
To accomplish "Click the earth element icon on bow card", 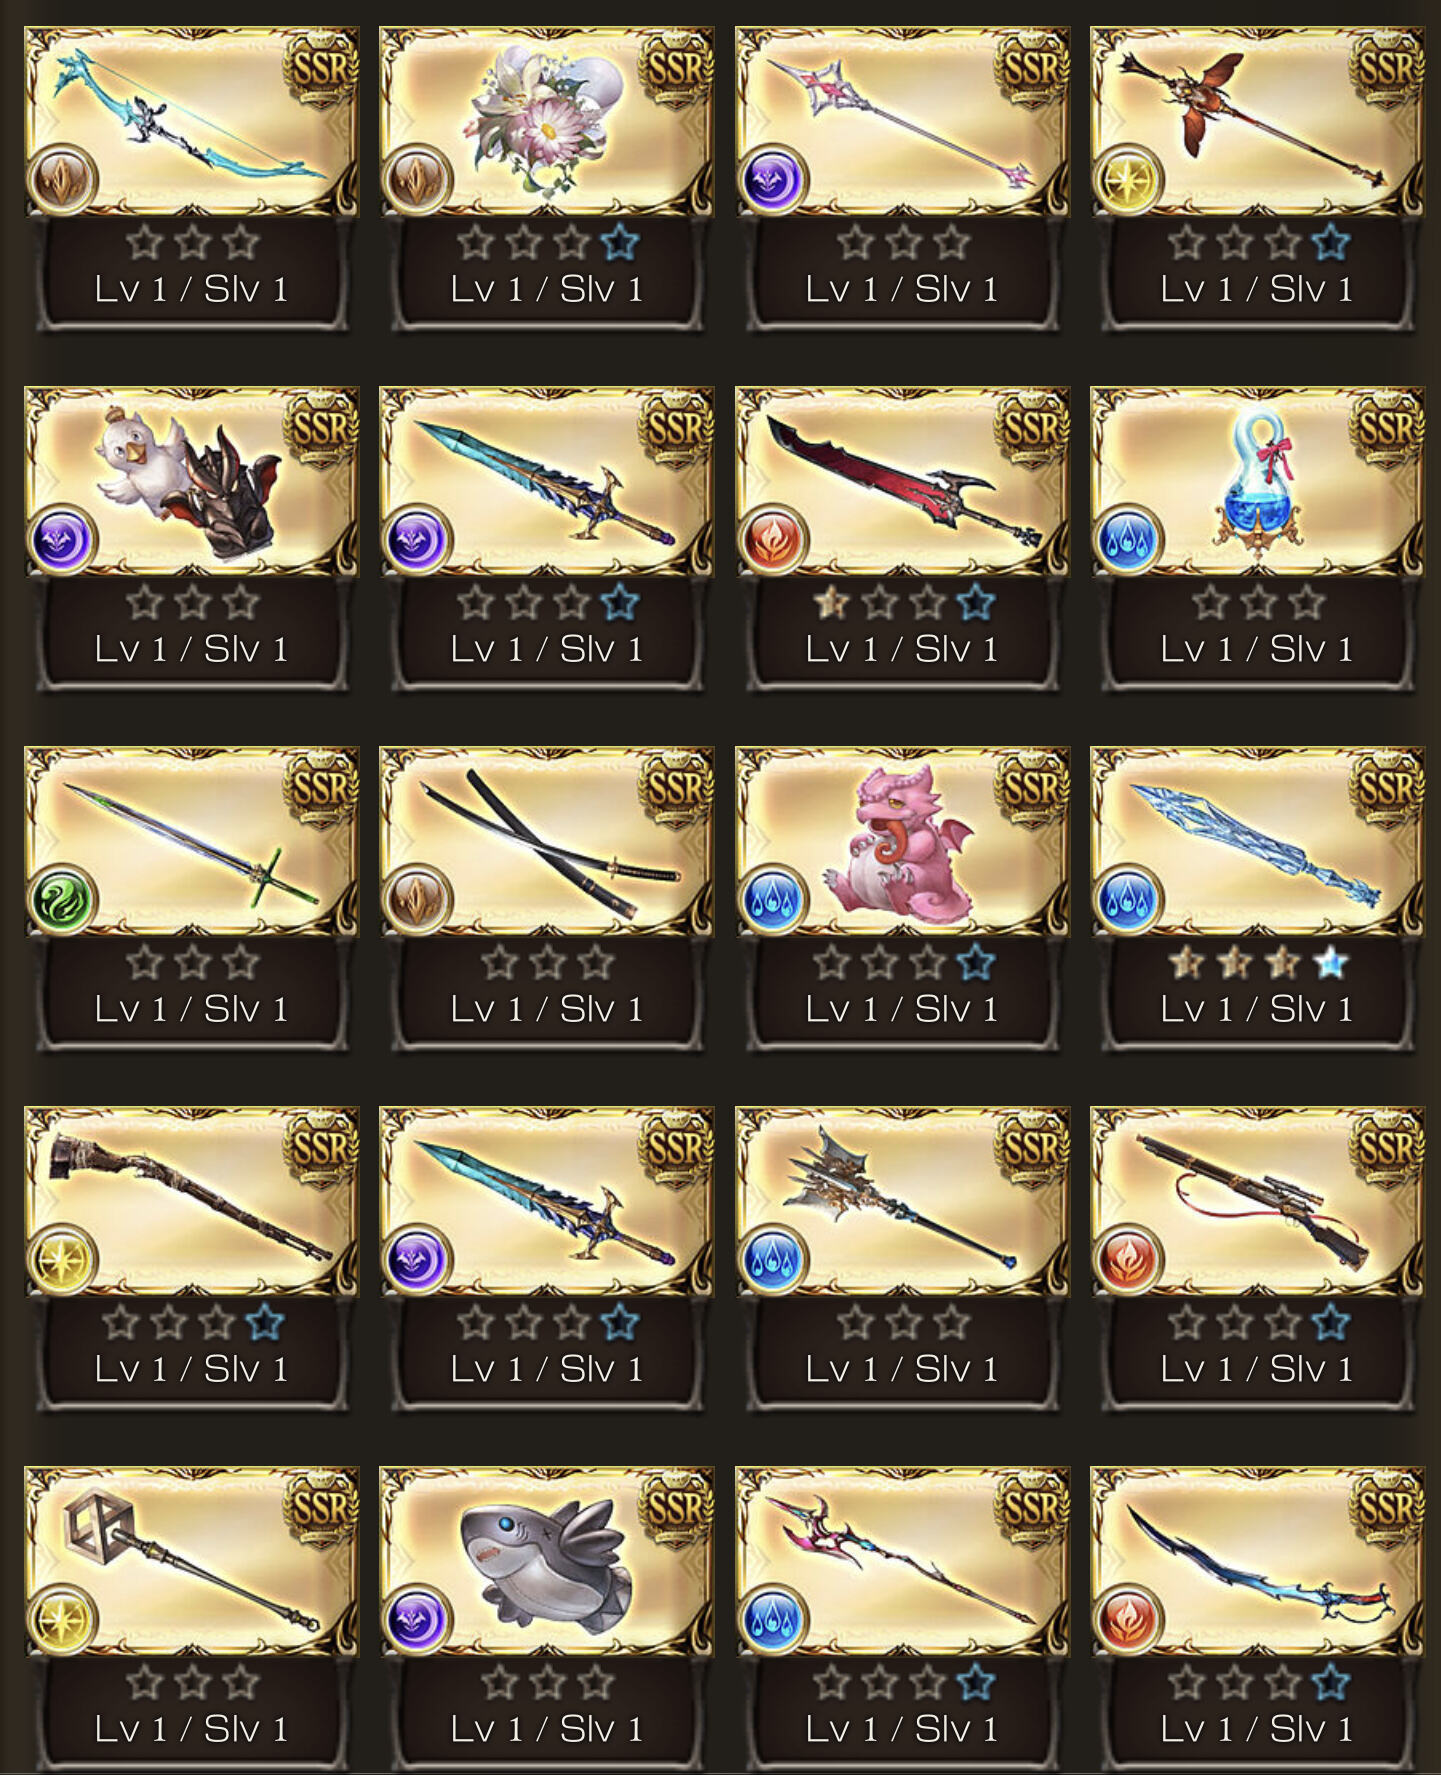I will coord(62,180).
